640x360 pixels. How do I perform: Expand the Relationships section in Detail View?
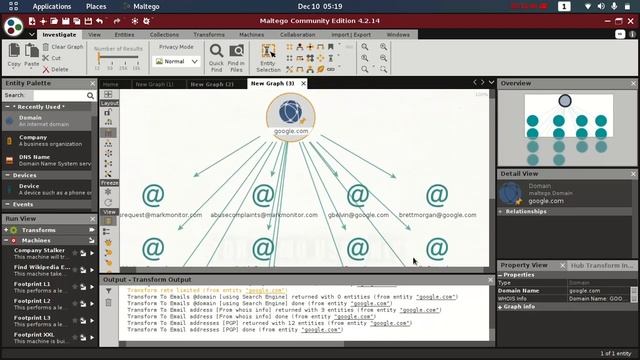click(x=500, y=211)
